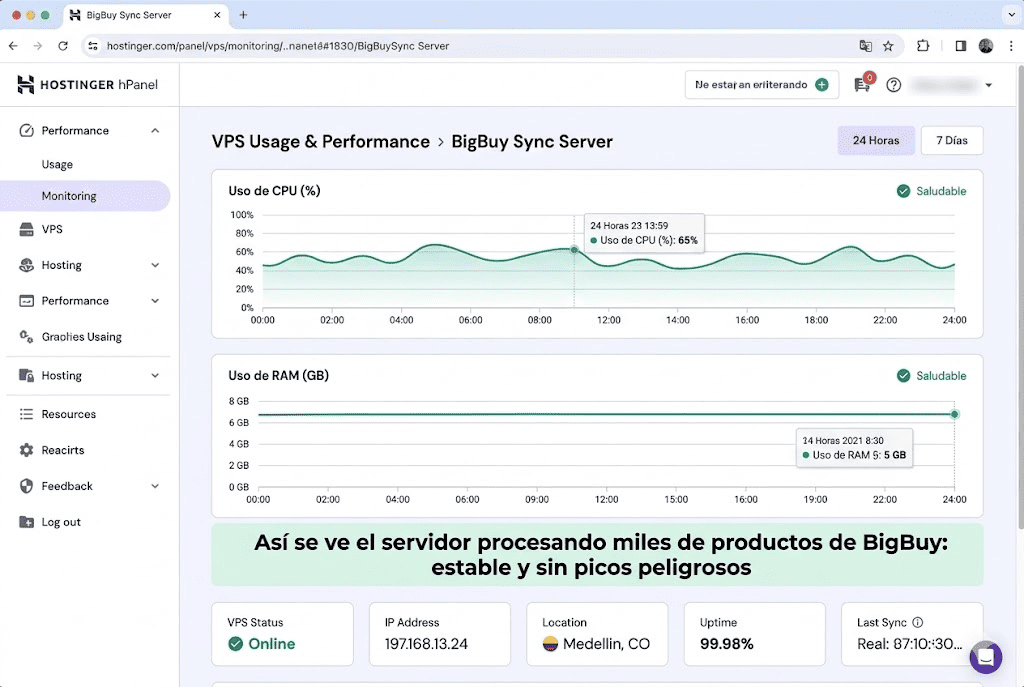Open the account dropdown arrow
Image resolution: width=1024 pixels, height=687 pixels.
click(989, 85)
